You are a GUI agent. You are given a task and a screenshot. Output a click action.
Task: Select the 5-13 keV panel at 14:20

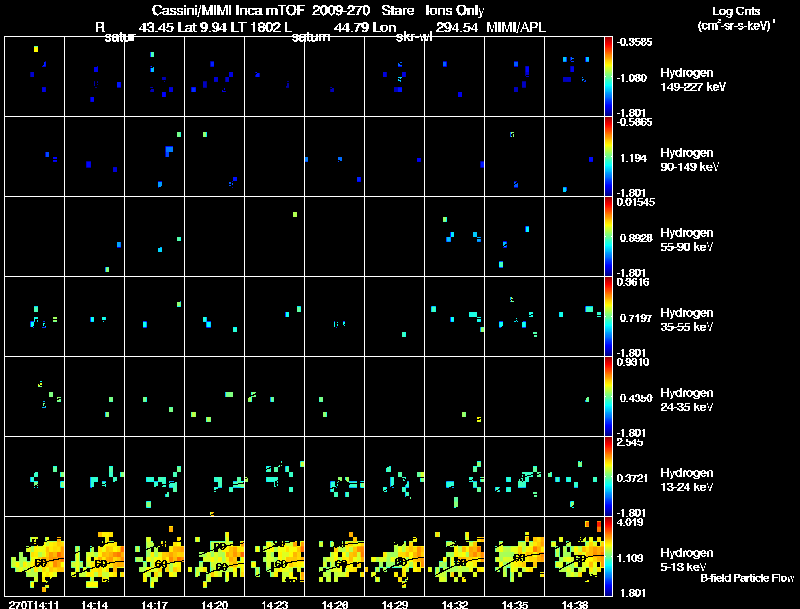coord(215,556)
